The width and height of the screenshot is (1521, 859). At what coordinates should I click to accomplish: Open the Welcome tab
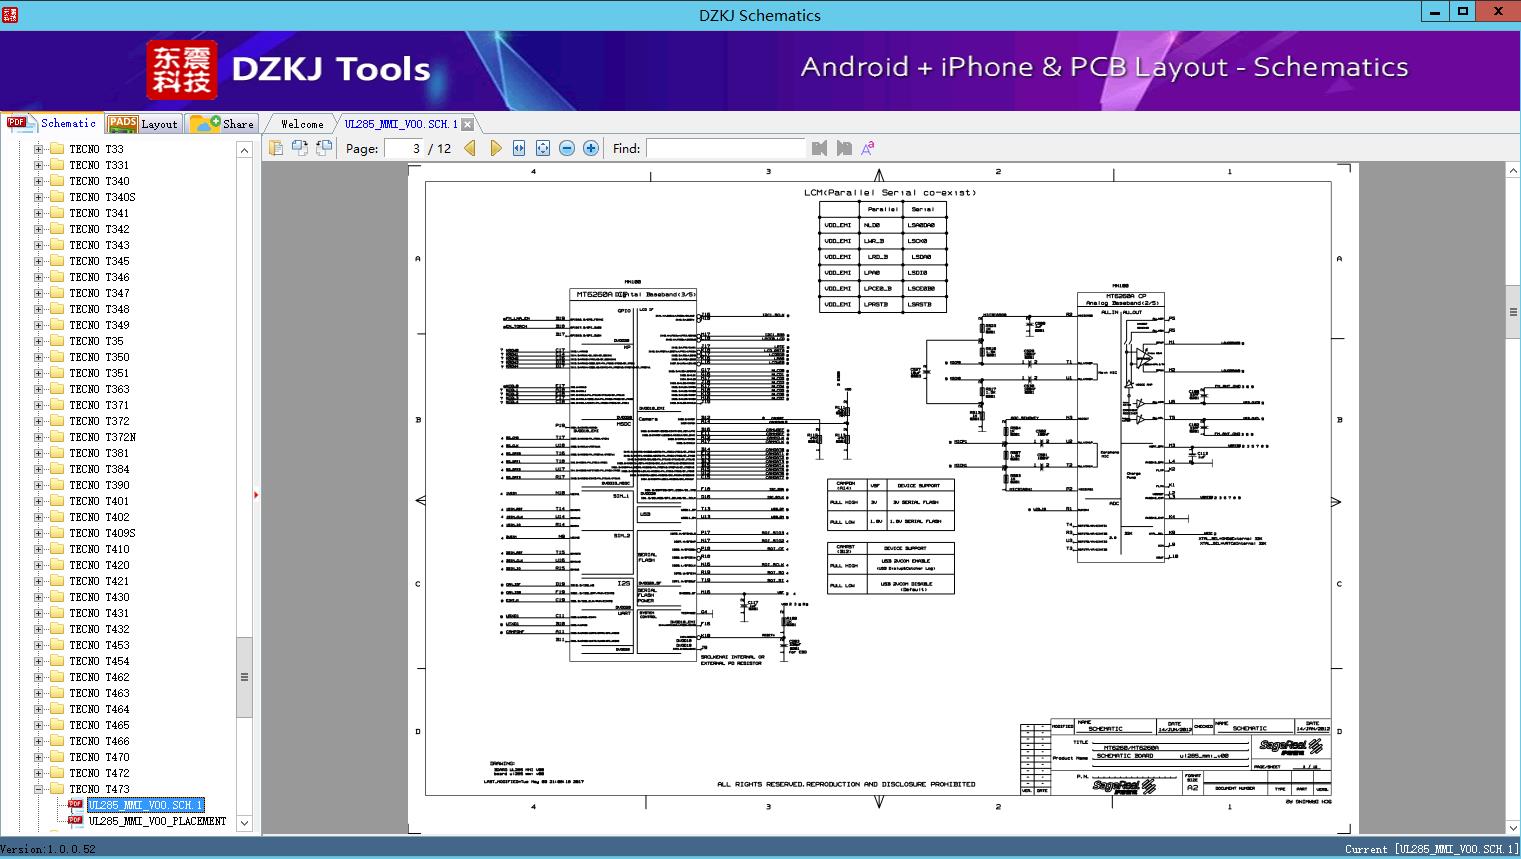point(302,124)
